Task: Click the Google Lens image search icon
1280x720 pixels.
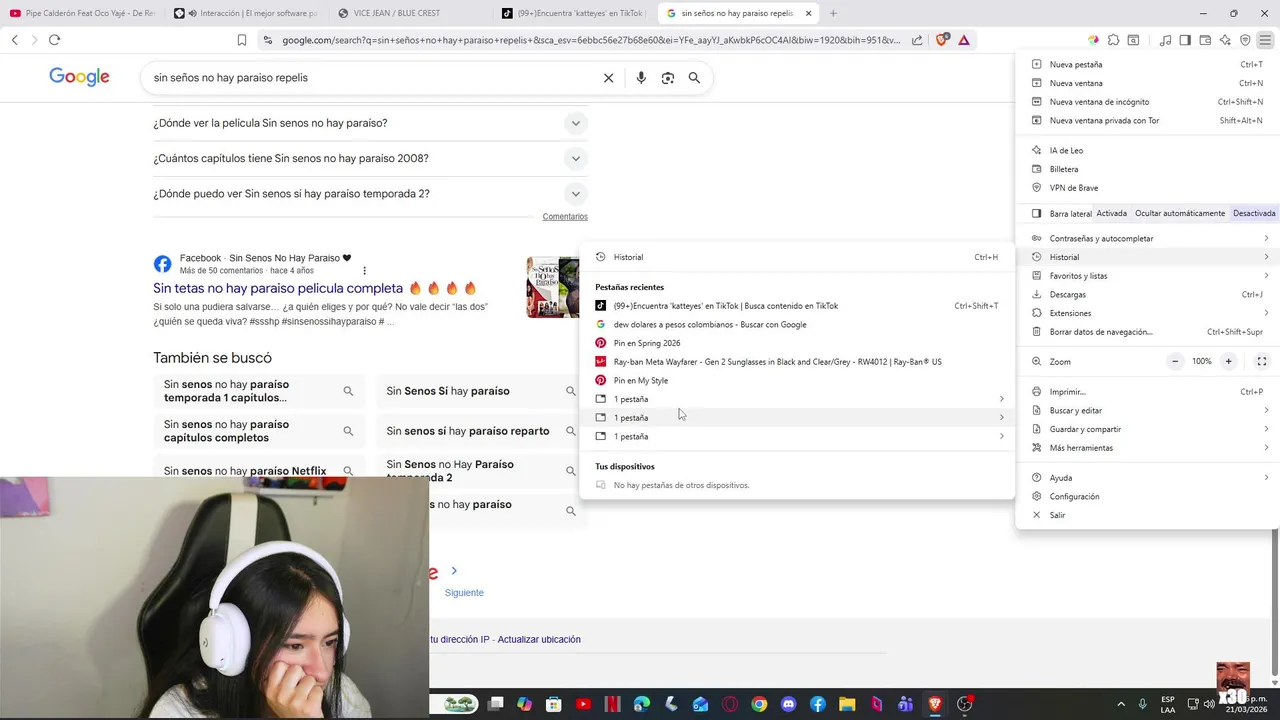Action: tap(668, 78)
